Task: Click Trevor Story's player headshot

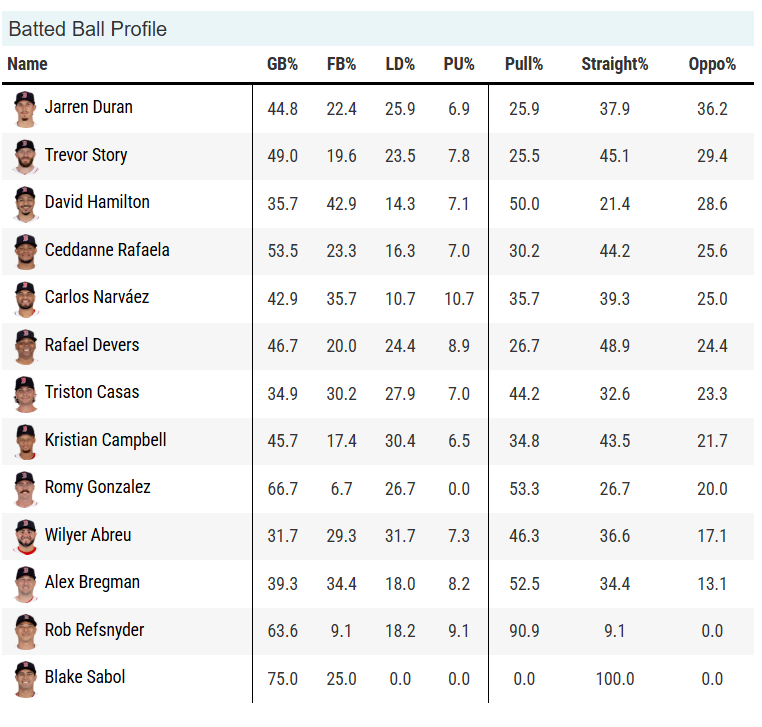Action: [25, 156]
